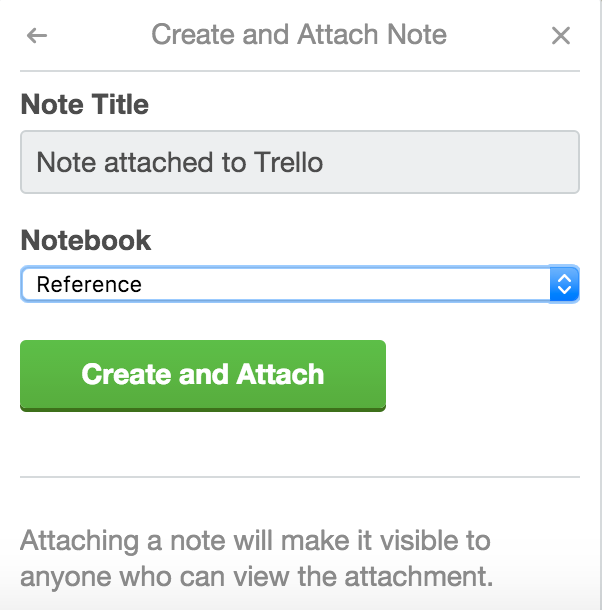The width and height of the screenshot is (602, 610).
Task: Click the "Create and Attach Note" header title
Action: [x=299, y=36]
